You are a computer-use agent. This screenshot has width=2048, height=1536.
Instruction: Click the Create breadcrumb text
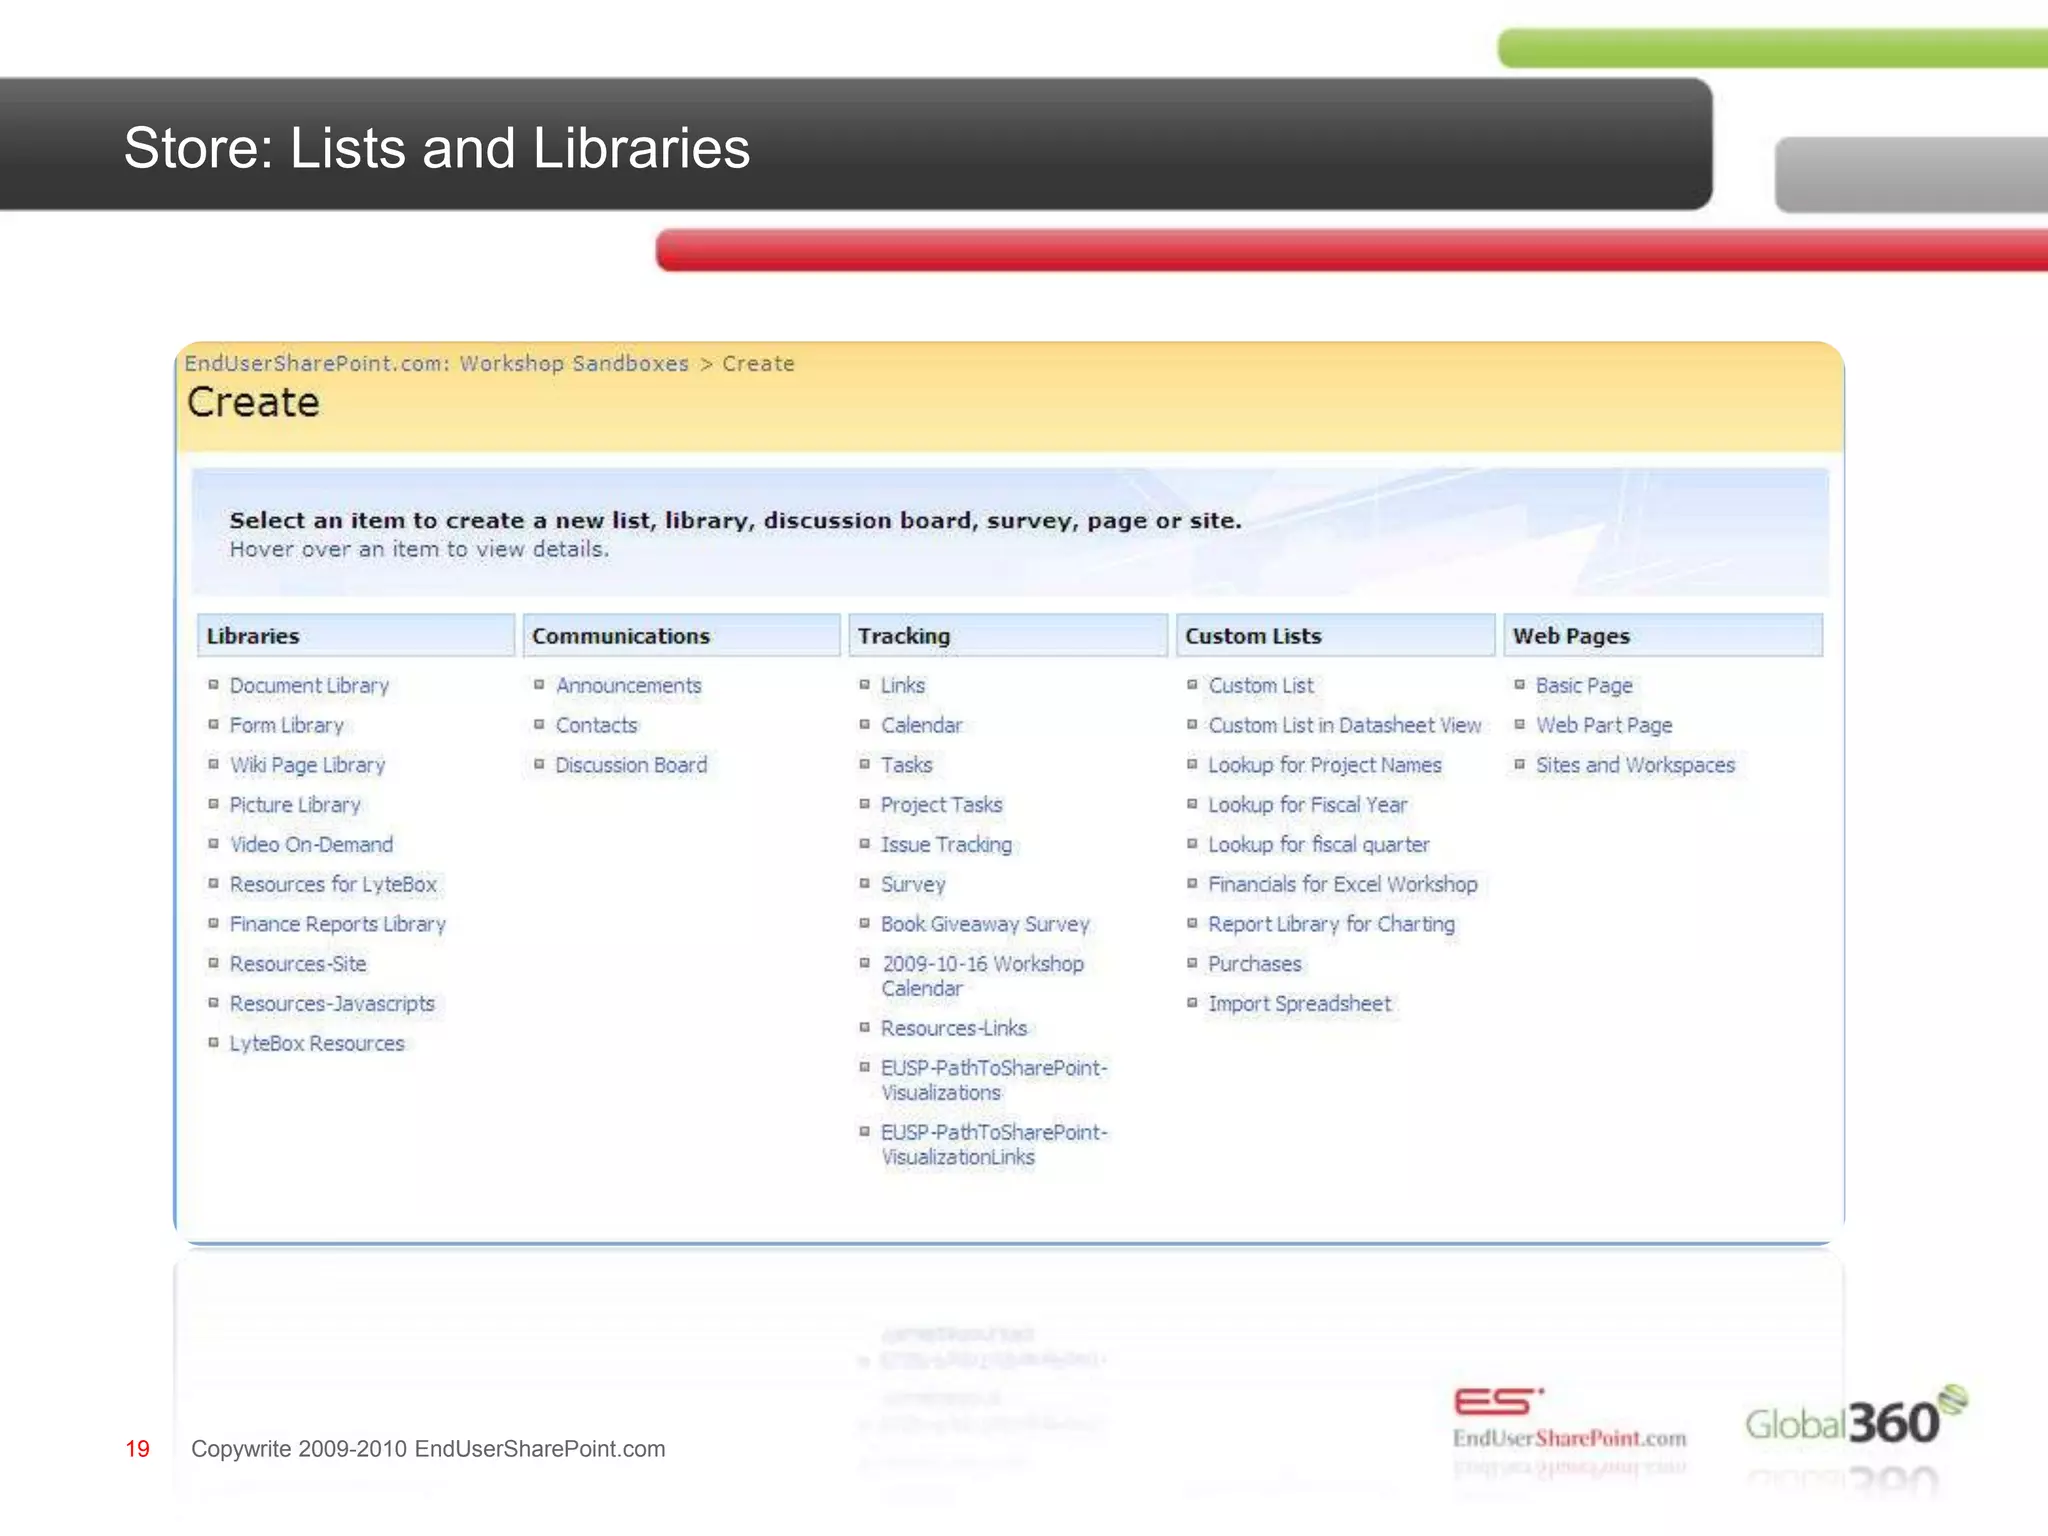pyautogui.click(x=758, y=364)
